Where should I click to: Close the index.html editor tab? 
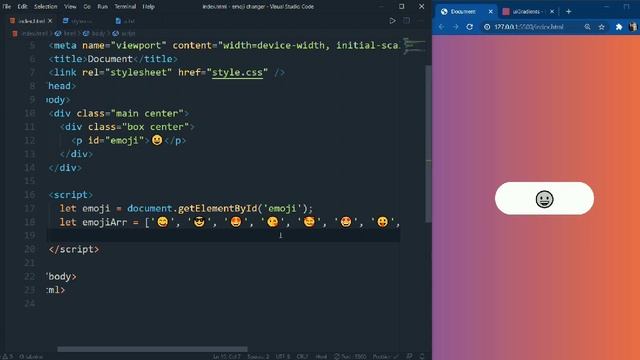point(50,21)
